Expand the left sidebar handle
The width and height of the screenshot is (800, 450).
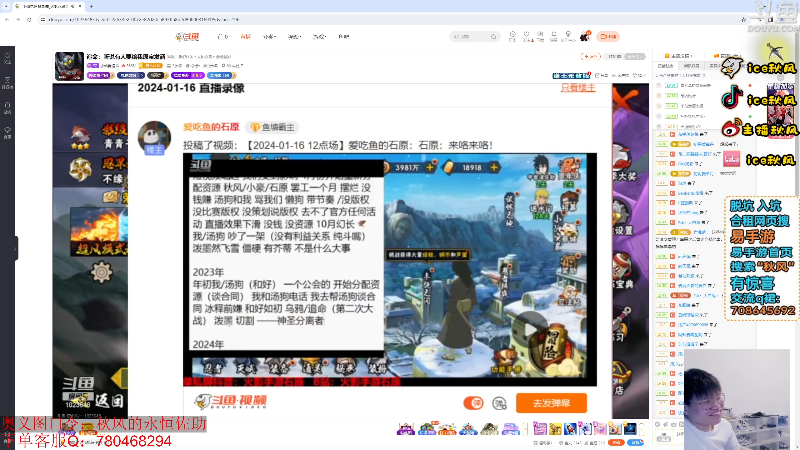(x=16, y=248)
